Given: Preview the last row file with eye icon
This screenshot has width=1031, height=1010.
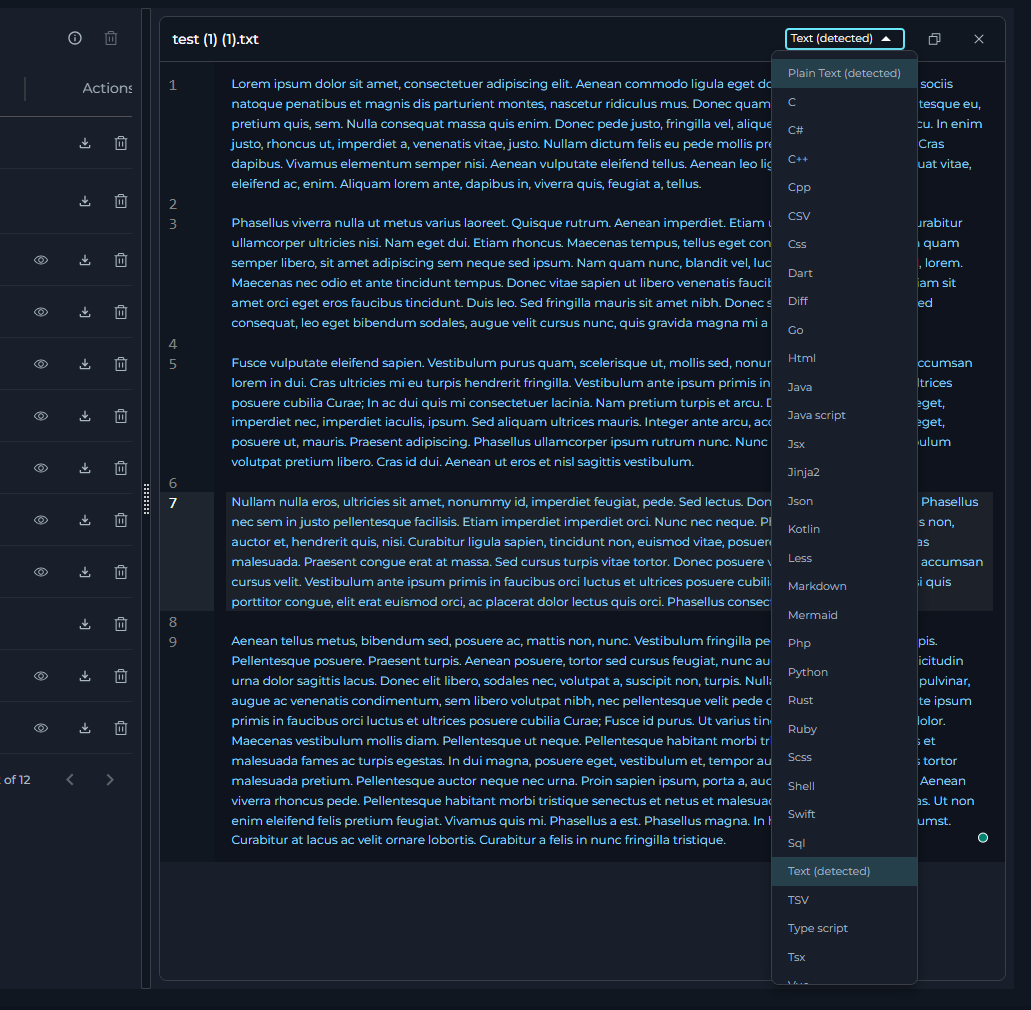Looking at the screenshot, I should point(41,728).
